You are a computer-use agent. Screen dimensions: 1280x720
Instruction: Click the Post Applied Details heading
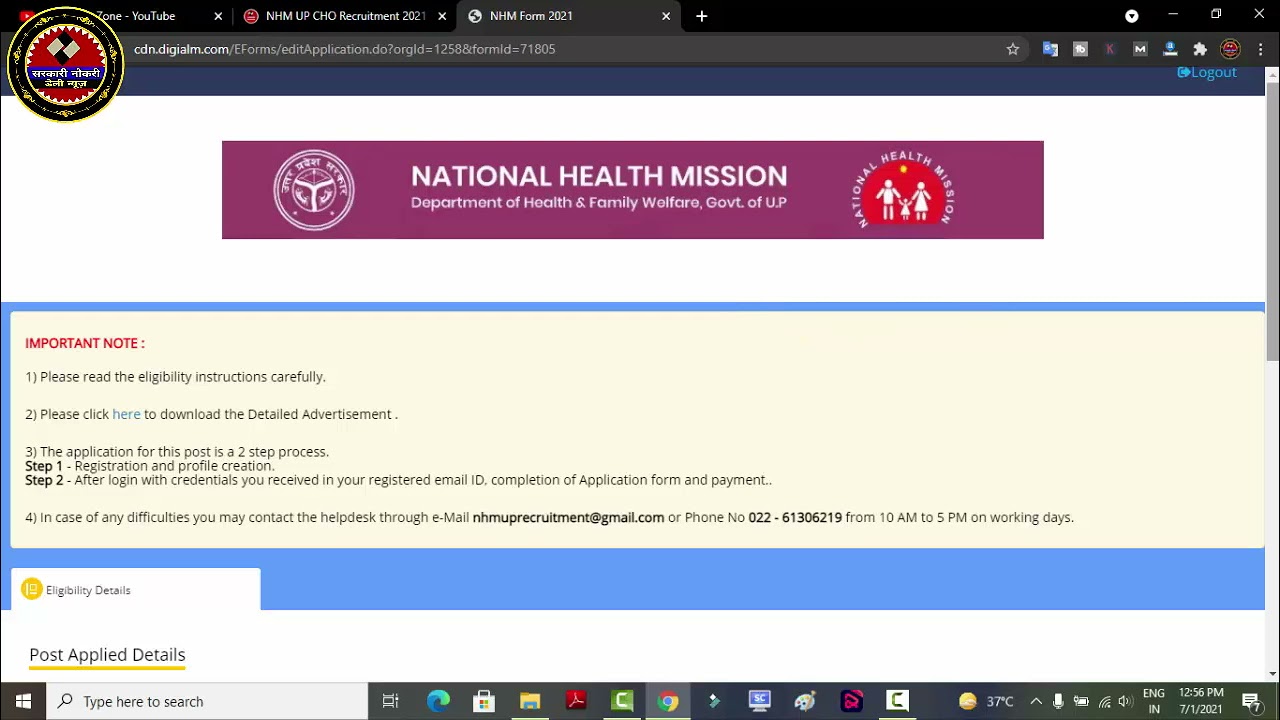[x=107, y=654]
